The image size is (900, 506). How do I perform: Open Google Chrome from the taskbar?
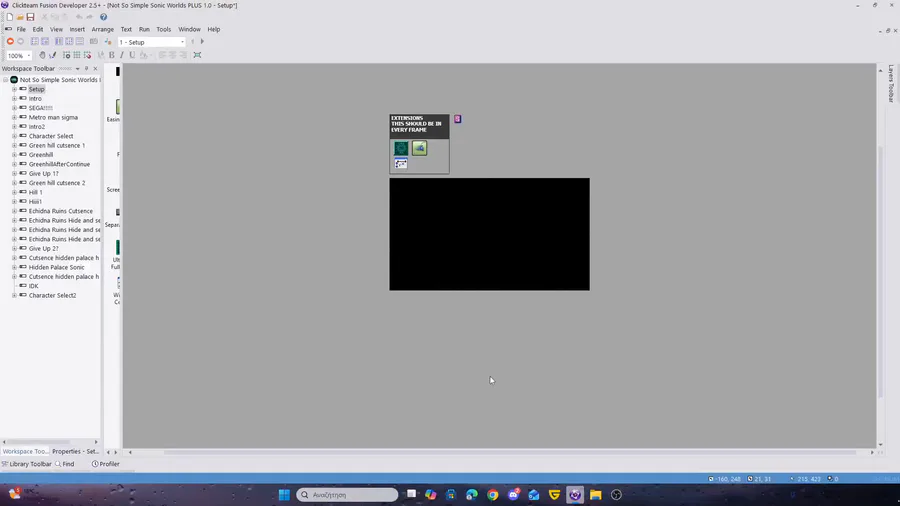tap(492, 495)
